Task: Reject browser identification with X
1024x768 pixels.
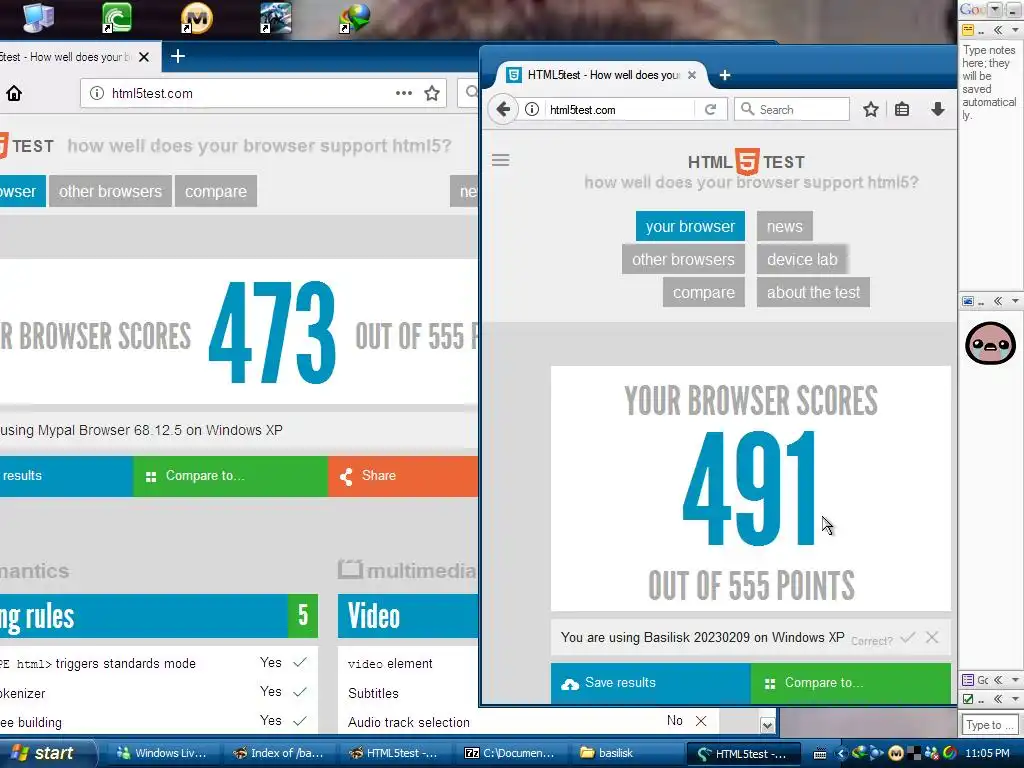Action: pos(932,637)
